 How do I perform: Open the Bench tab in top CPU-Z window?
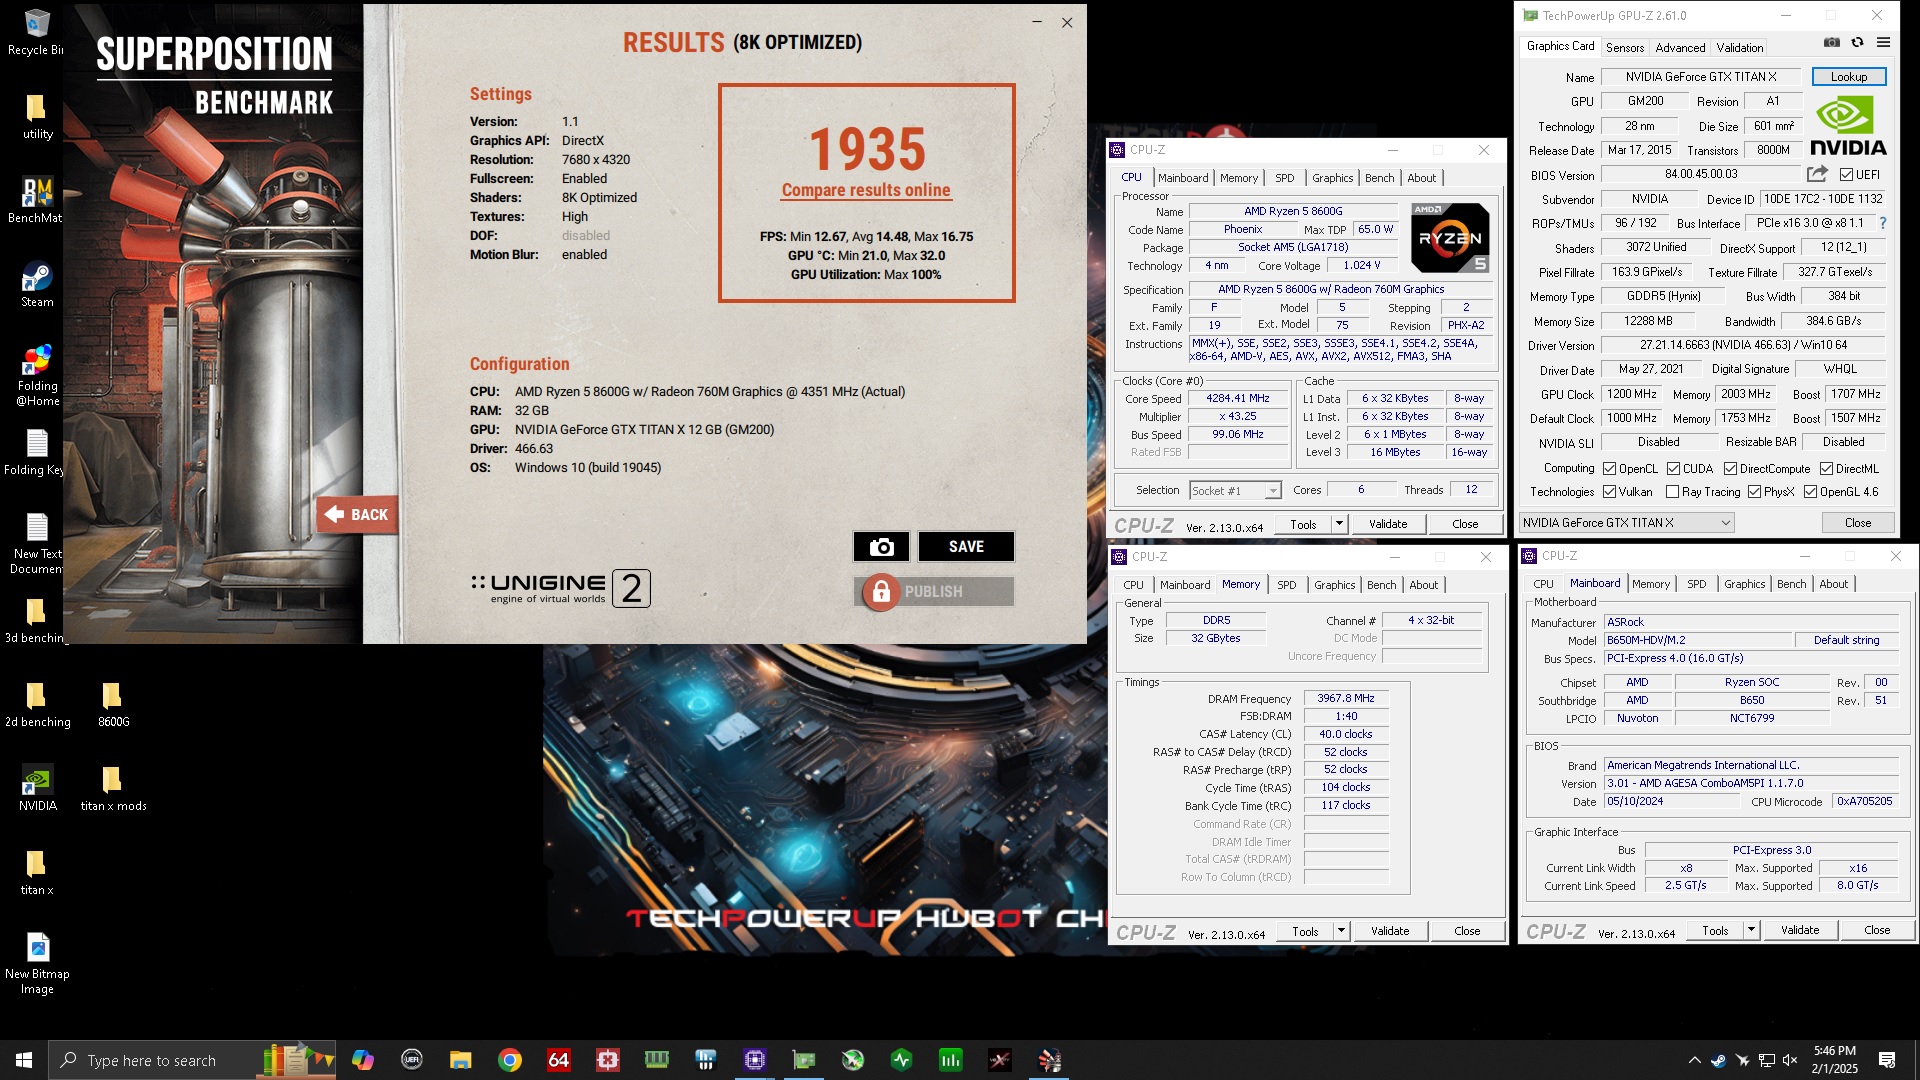pos(1379,178)
